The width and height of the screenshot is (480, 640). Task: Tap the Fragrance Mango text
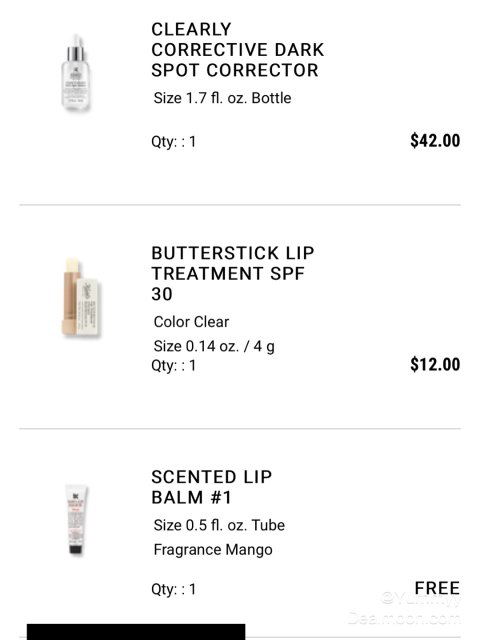(x=213, y=549)
